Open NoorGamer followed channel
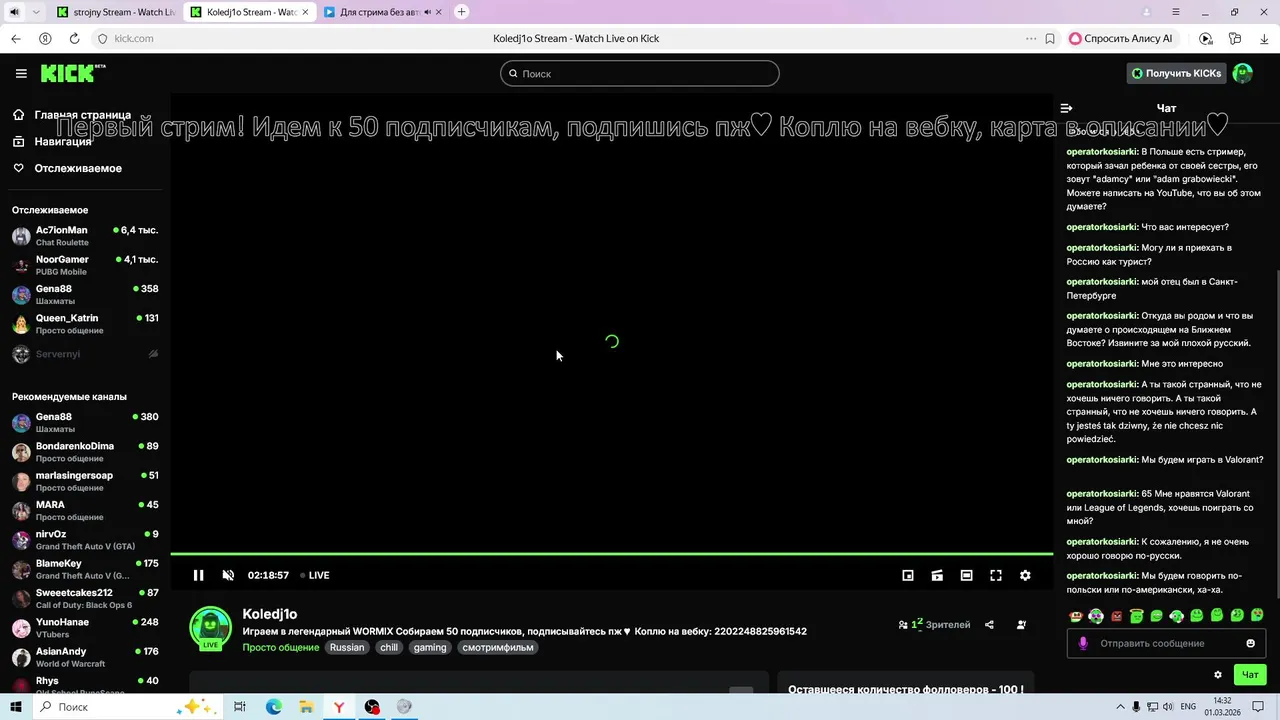This screenshot has height=720, width=1280. 85,265
